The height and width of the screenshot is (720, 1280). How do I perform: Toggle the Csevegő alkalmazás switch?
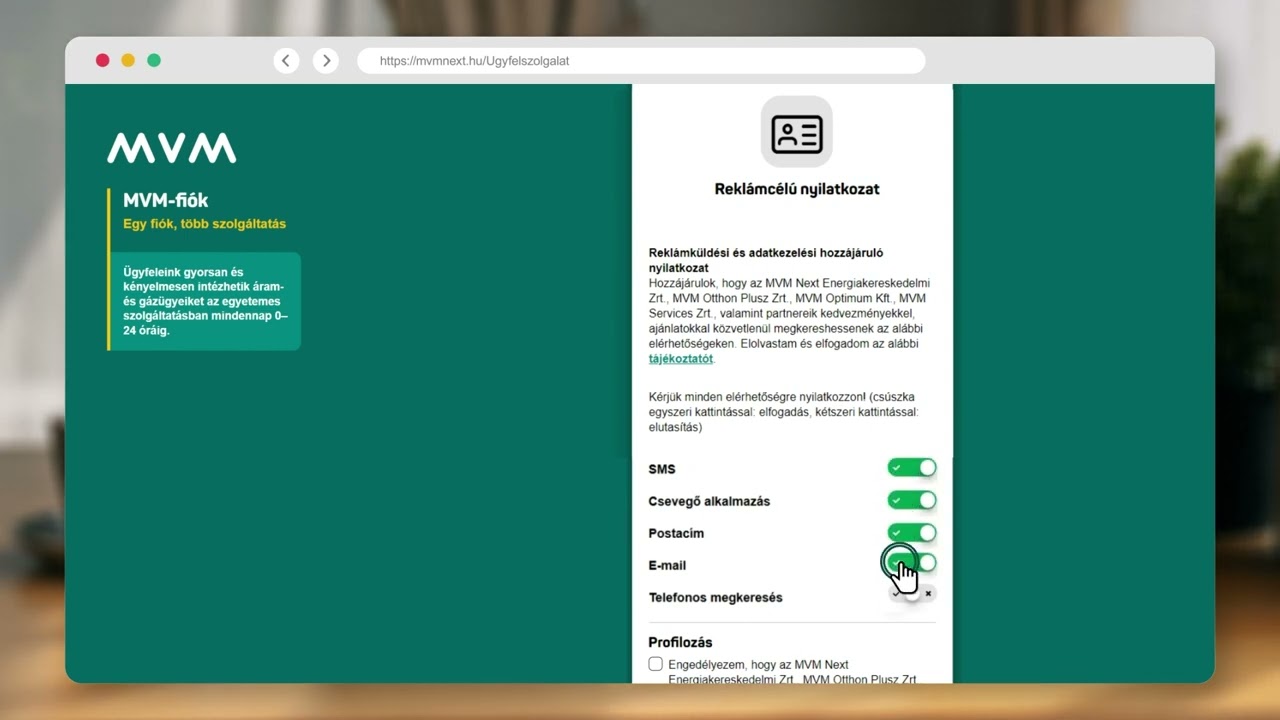coord(912,500)
